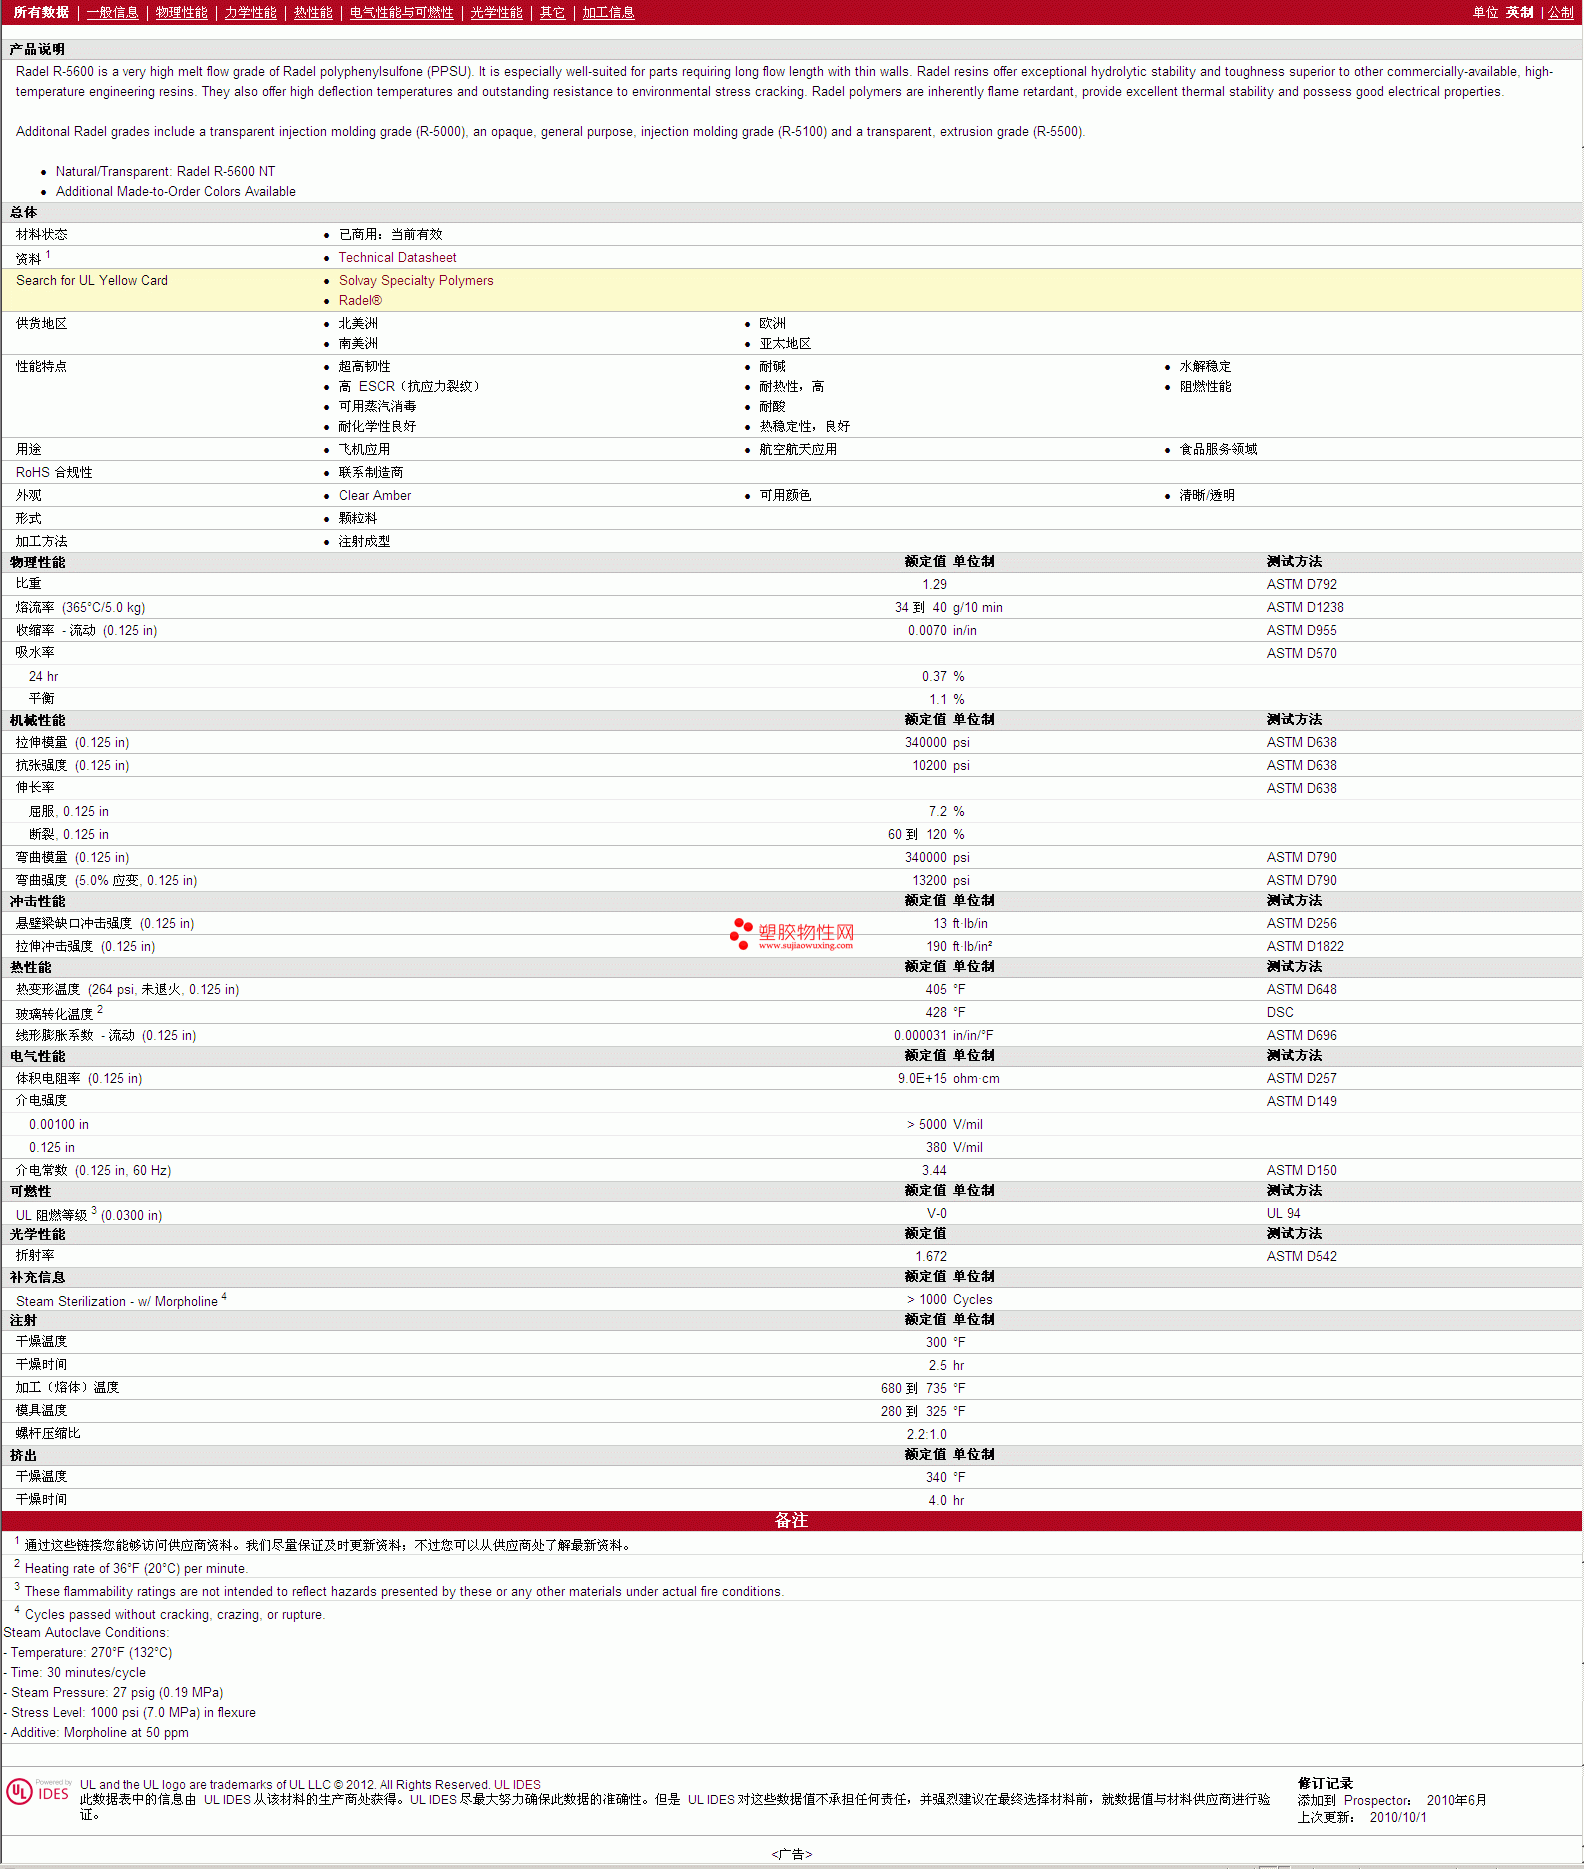Viewport: 1584px width, 1869px height.
Task: Select 英制 units
Action: (x=1520, y=12)
